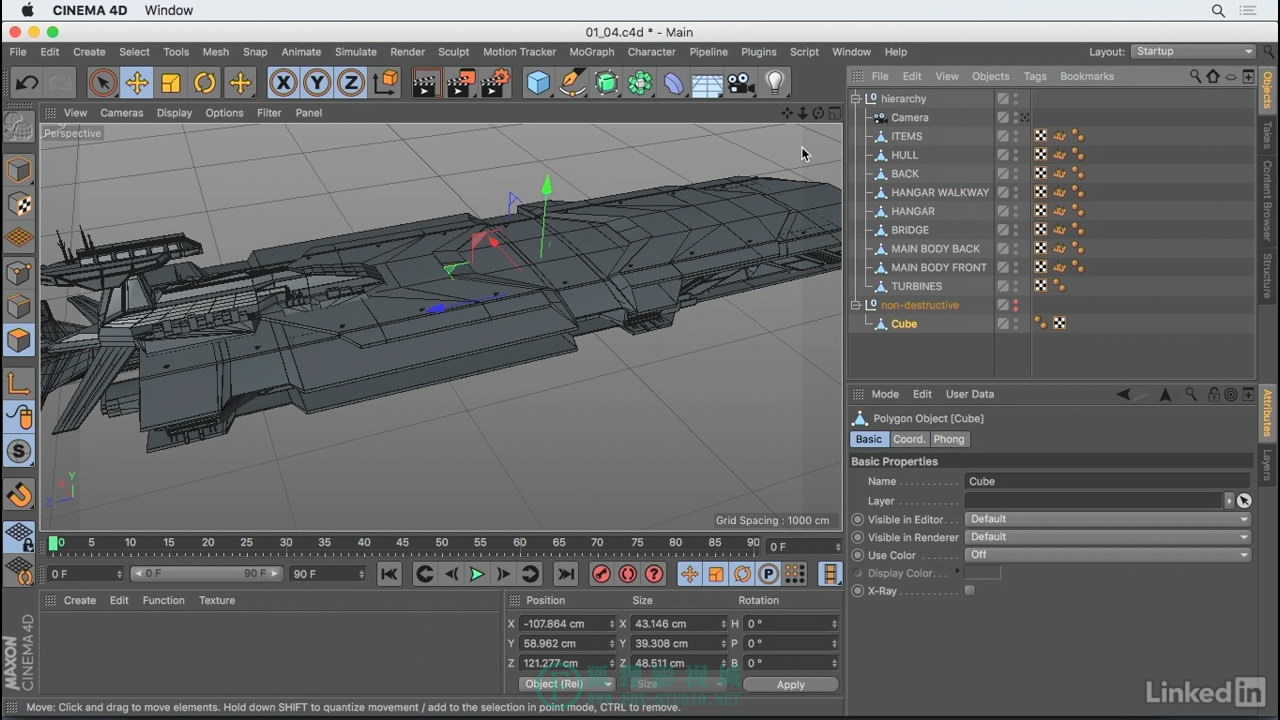Add a light object
Viewport: 1280px width, 720px height.
tap(775, 83)
